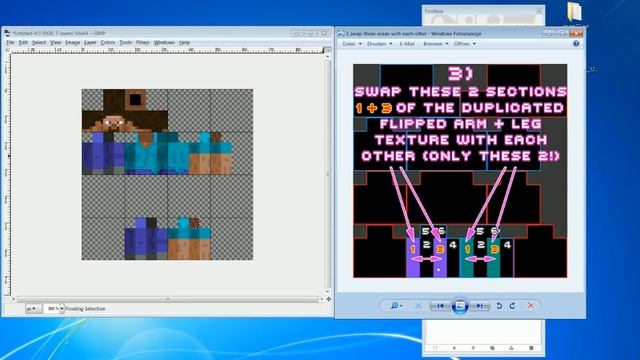Open the Öffnen dropdown in photo viewer
The image size is (640, 360).
464,44
